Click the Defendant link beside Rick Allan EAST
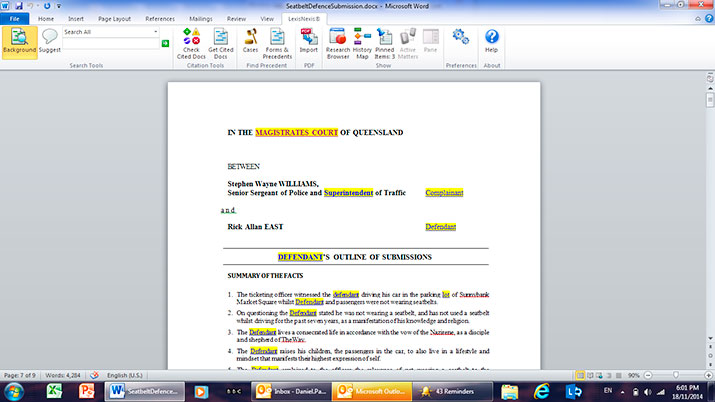This screenshot has height=402, width=715. (x=440, y=227)
